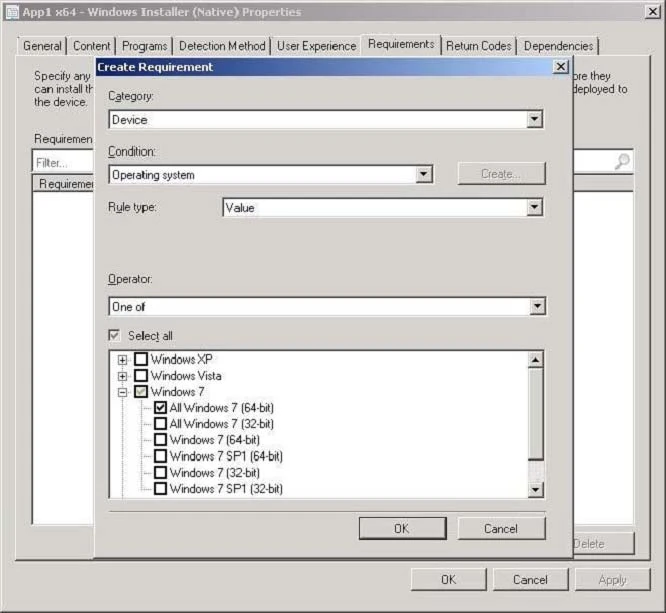The height and width of the screenshot is (613, 666).
Task: Open the Category dropdown
Action: click(535, 120)
